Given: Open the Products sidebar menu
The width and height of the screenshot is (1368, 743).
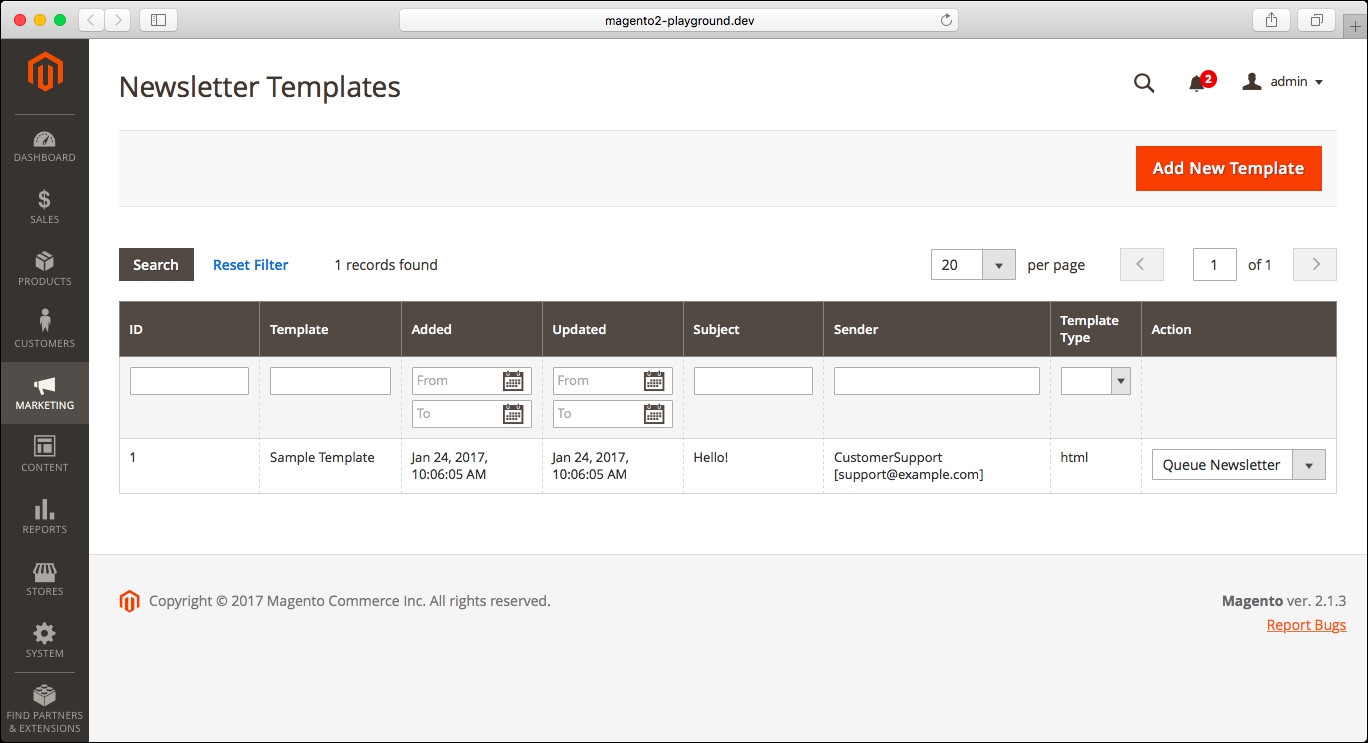Looking at the screenshot, I should [x=44, y=269].
